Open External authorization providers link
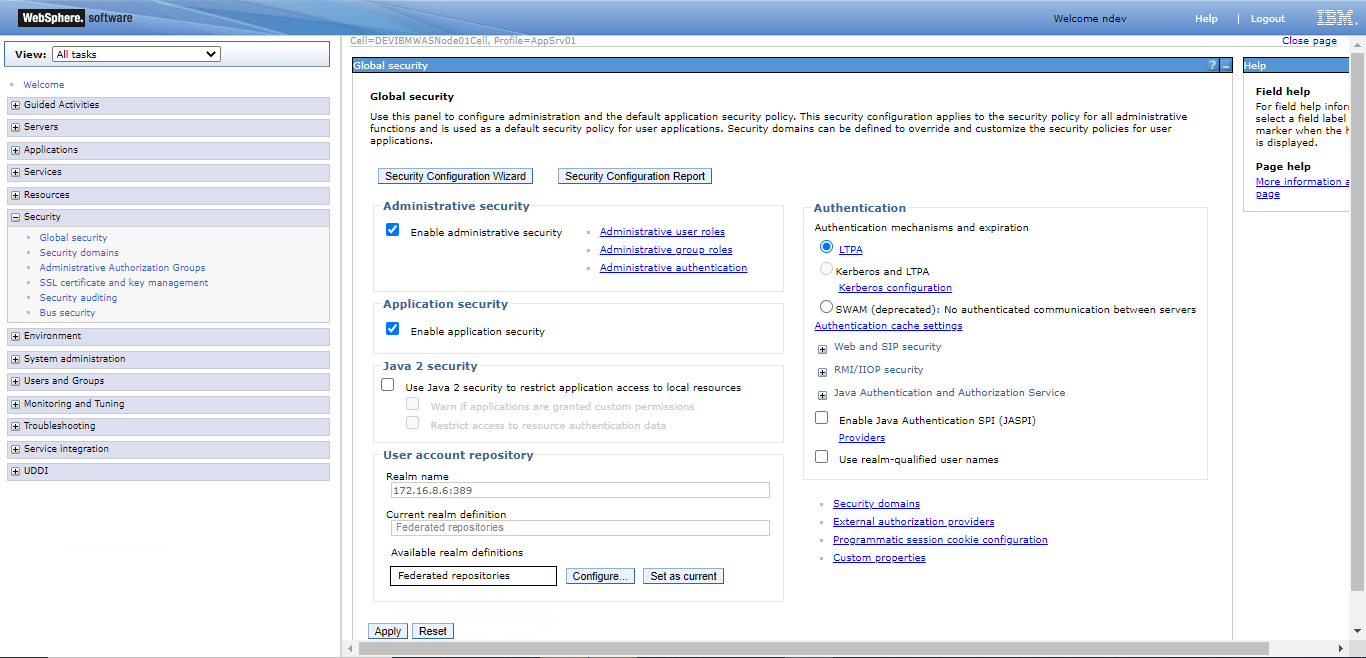The width and height of the screenshot is (1366, 658). click(913, 522)
